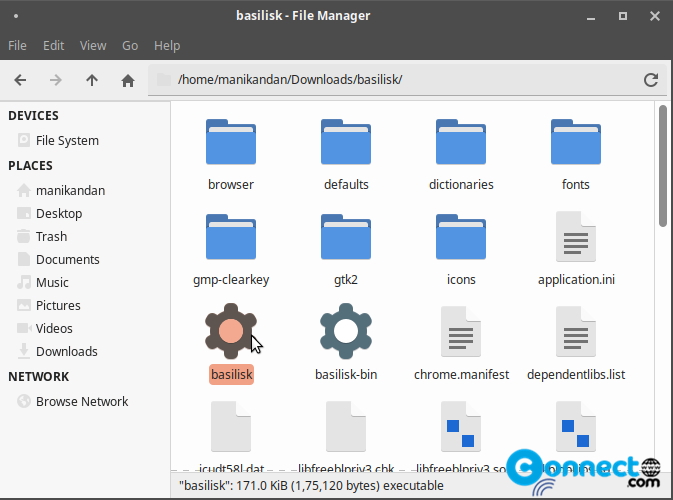Open the Go menu
Screen dimensions: 673x500
[130, 45]
